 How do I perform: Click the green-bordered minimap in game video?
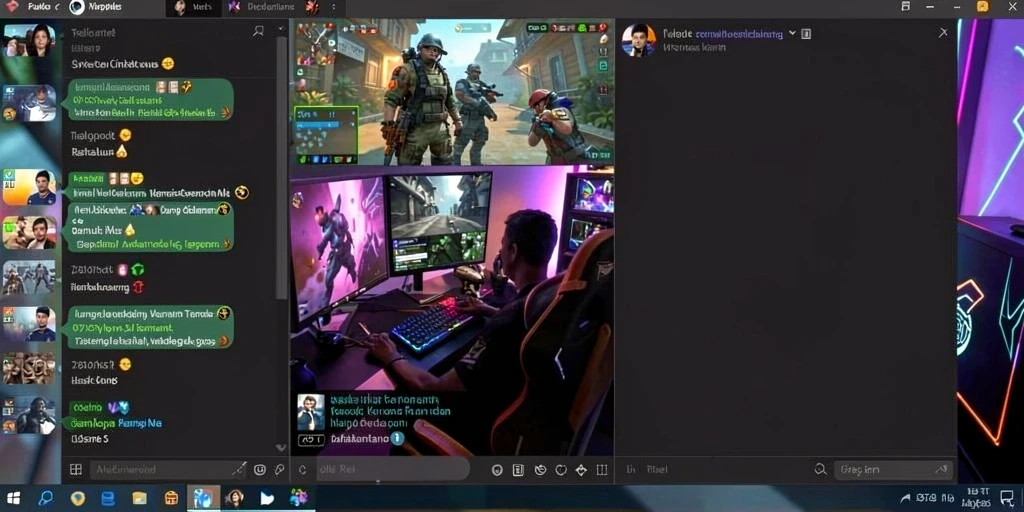tap(326, 135)
